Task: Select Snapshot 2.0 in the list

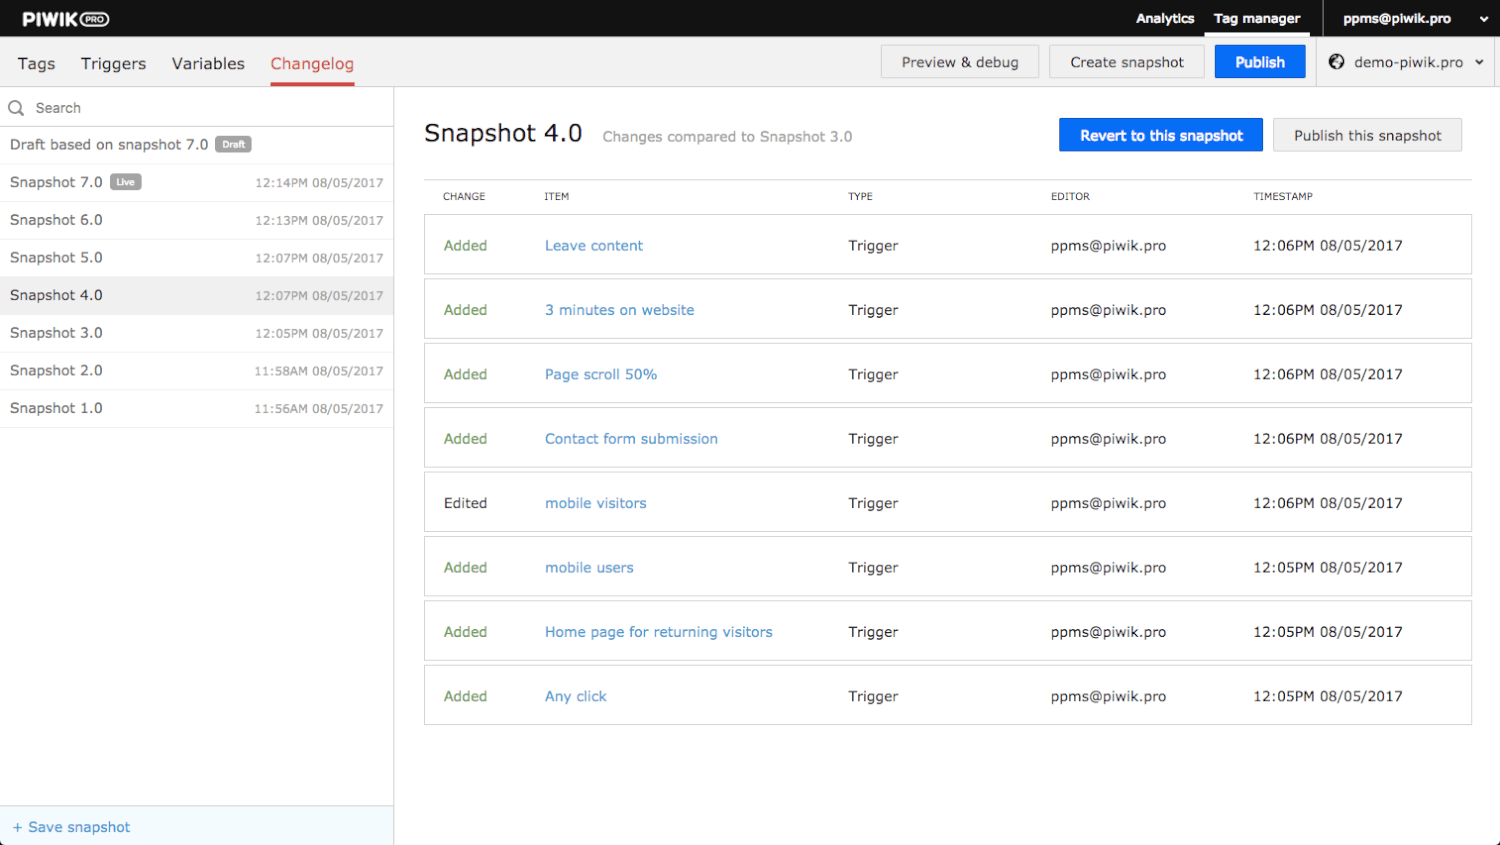Action: coord(196,371)
